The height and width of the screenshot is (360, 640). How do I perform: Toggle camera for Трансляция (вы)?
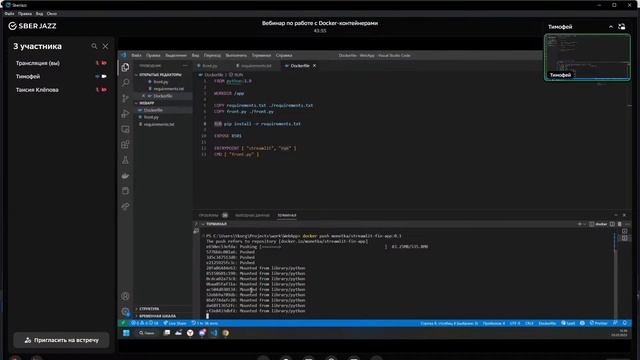point(104,63)
